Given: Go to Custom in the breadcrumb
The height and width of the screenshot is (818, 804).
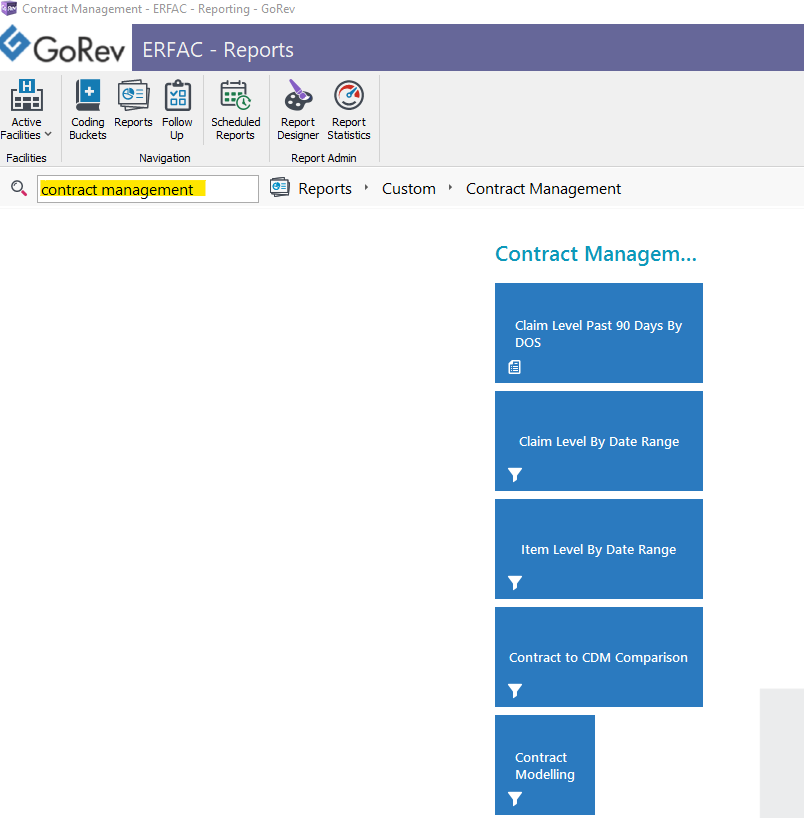Looking at the screenshot, I should point(409,189).
